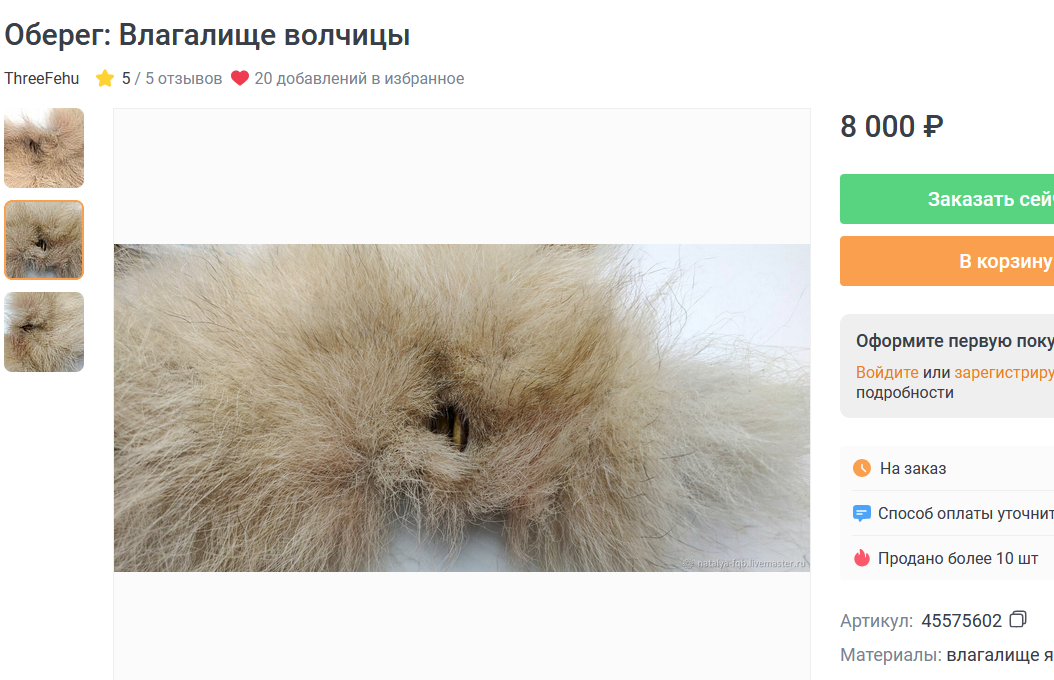
Task: Follow the Войдите login link
Action: (x=887, y=372)
